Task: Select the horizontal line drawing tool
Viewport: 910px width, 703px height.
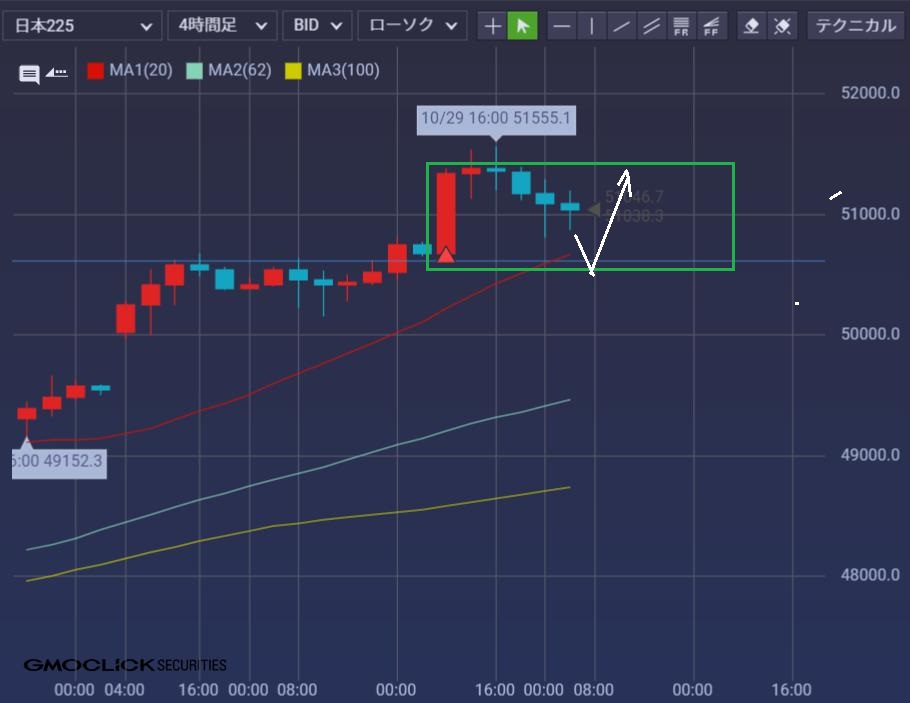Action: 563,26
